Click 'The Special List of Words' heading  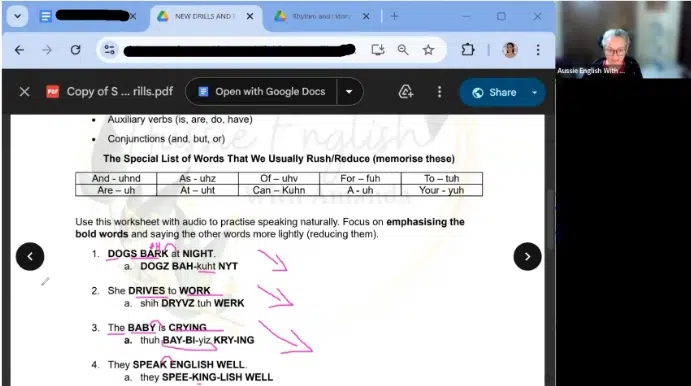279,159
